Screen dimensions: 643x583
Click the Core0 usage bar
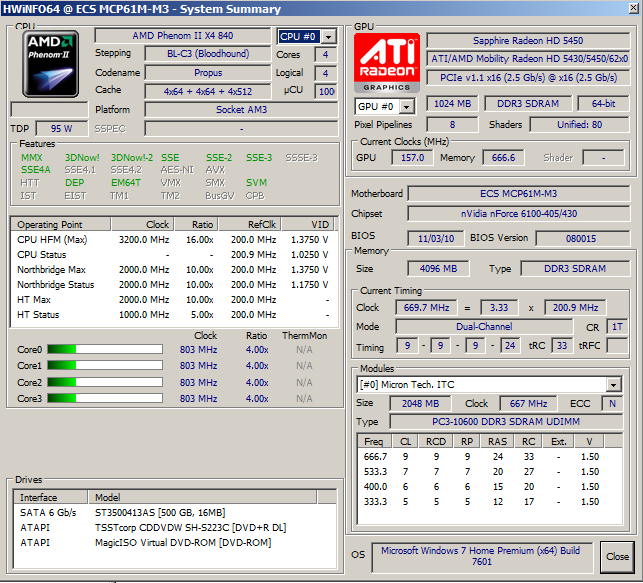pyautogui.click(x=105, y=349)
